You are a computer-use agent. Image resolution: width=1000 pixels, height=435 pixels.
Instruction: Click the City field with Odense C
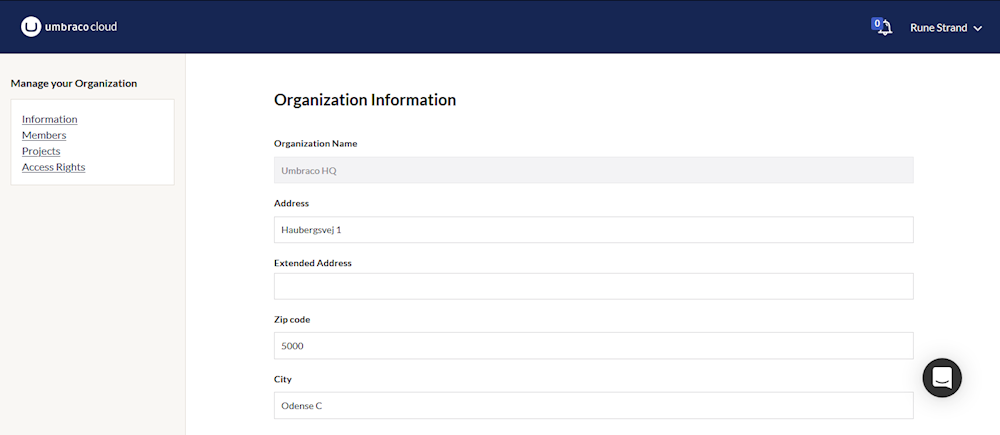pyautogui.click(x=593, y=406)
